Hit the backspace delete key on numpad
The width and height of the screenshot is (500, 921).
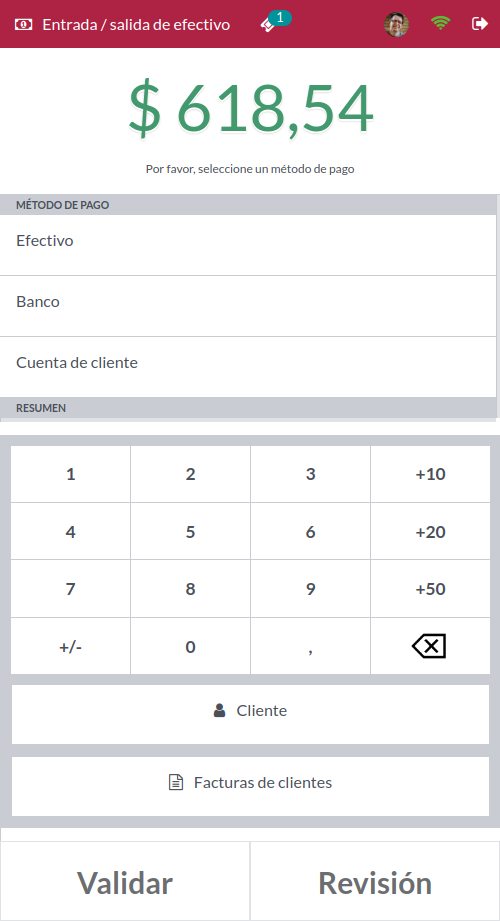[430, 646]
